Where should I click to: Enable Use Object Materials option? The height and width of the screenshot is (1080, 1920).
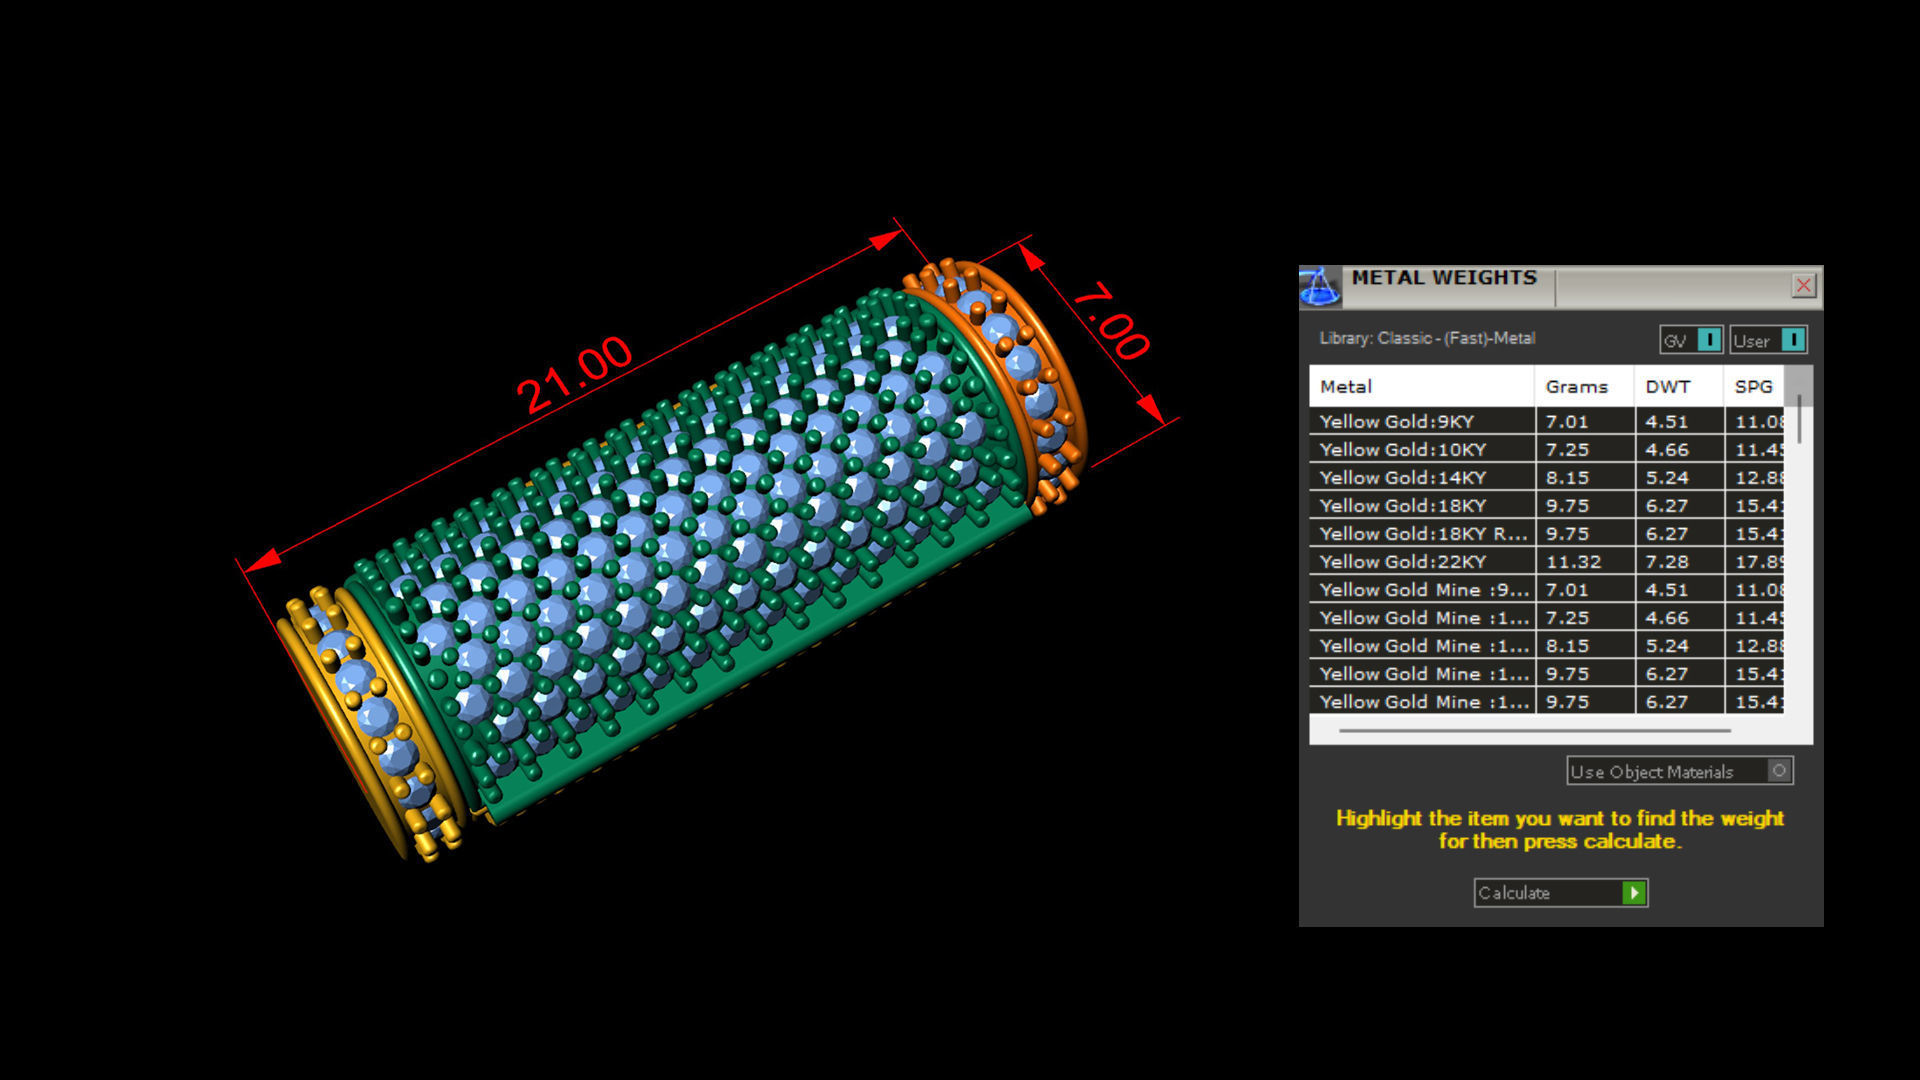pyautogui.click(x=1778, y=771)
